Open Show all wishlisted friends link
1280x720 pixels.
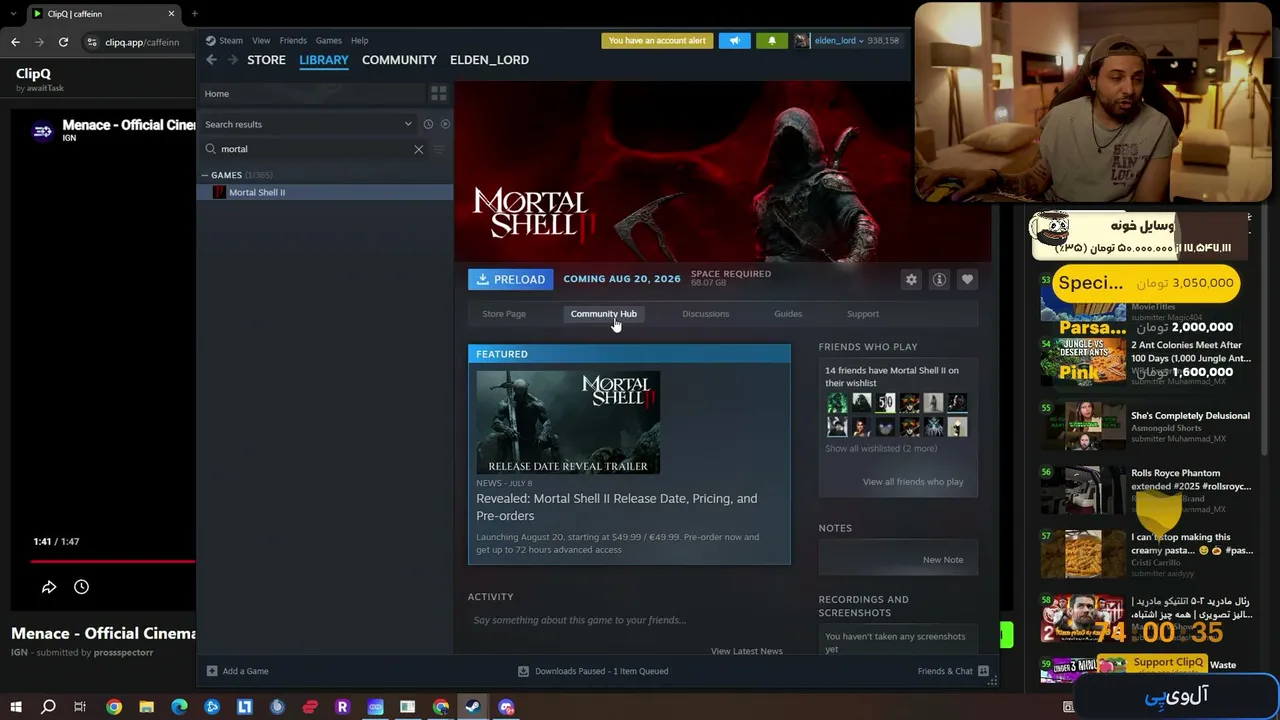coord(881,449)
